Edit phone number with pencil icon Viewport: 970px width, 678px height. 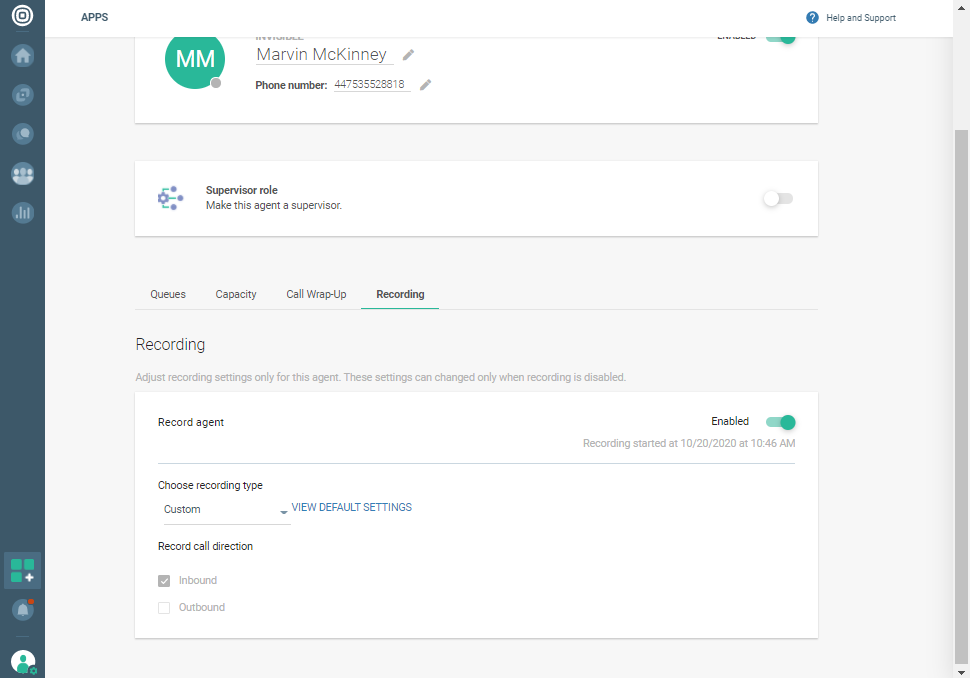(425, 85)
